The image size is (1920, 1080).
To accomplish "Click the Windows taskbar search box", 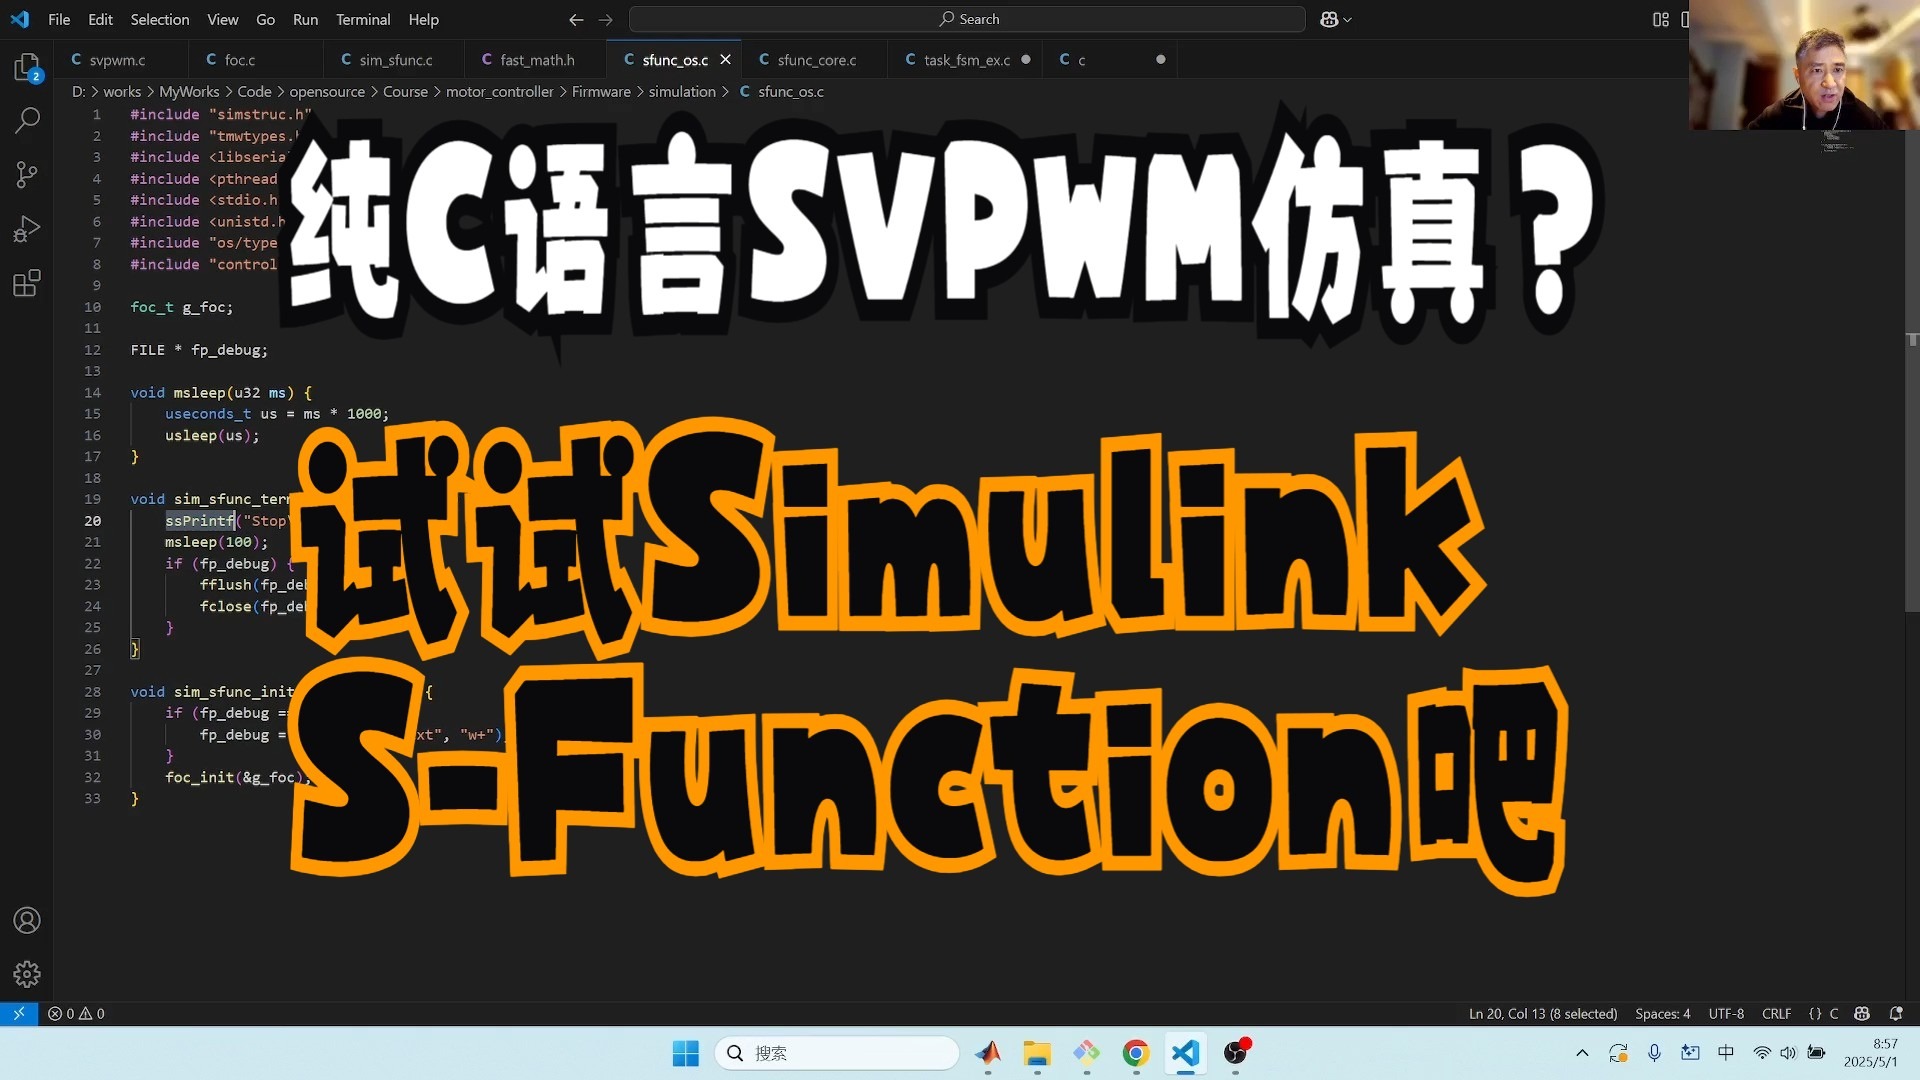I will [x=837, y=1053].
